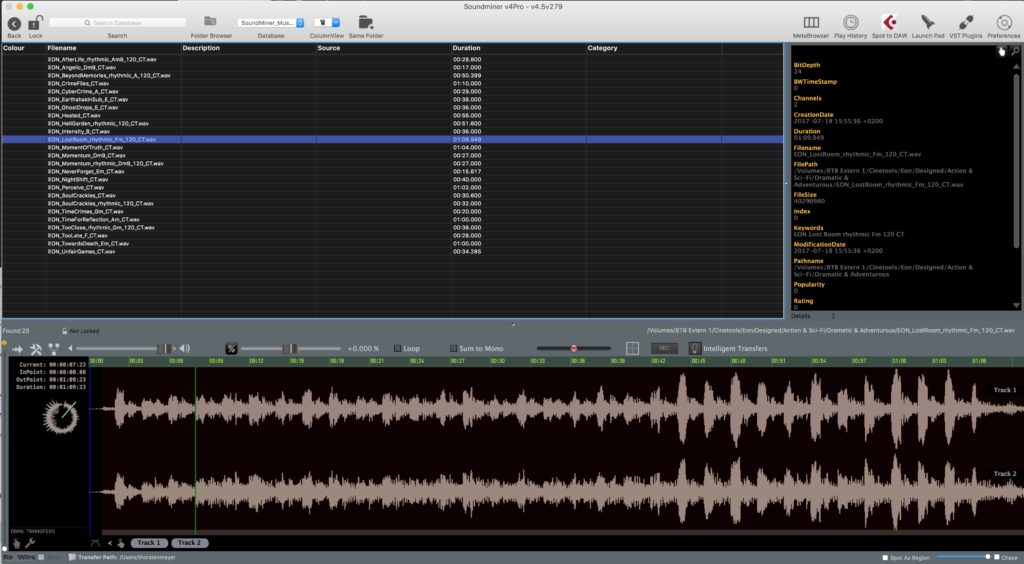Screen dimensions: 1024x564
Task: Open the Launch Pad
Action: [927, 23]
